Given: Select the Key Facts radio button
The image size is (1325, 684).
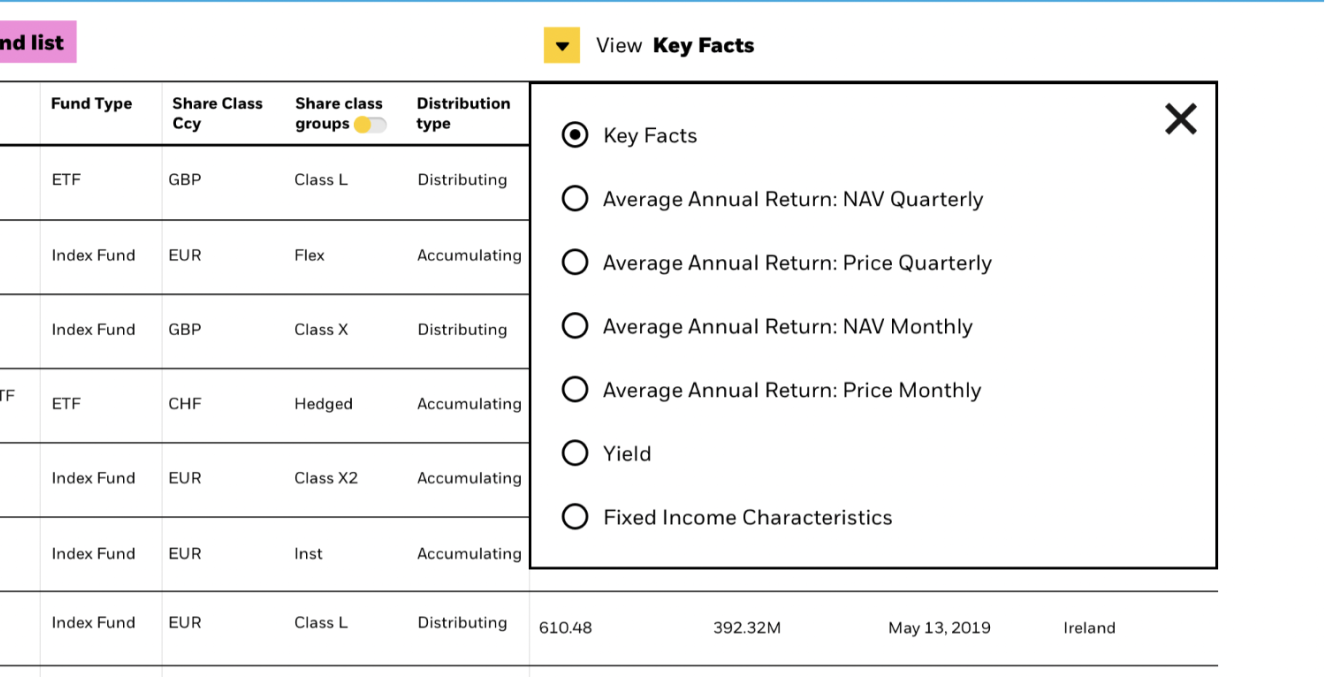Looking at the screenshot, I should [x=575, y=136].
